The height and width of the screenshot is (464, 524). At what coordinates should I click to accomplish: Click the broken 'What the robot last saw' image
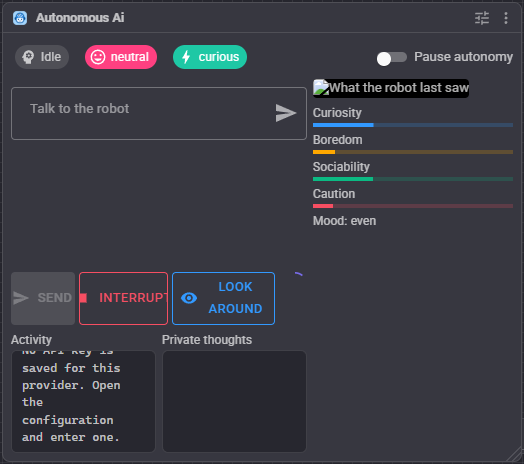coord(391,88)
